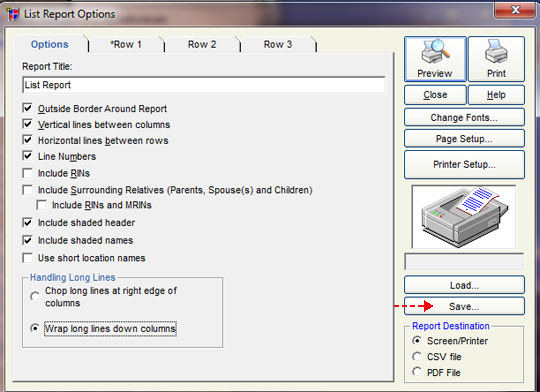Click the Print button with printer icon

pos(496,59)
